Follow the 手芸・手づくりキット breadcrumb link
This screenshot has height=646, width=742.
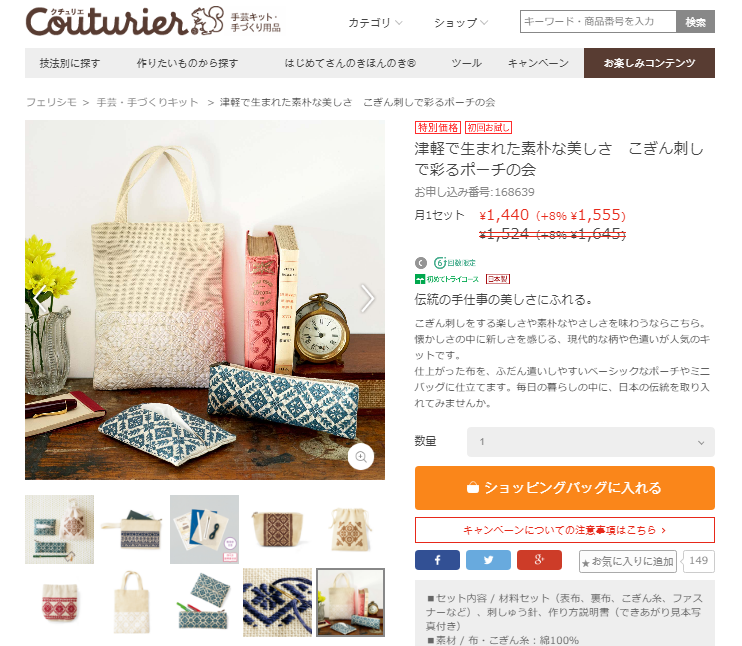148,102
